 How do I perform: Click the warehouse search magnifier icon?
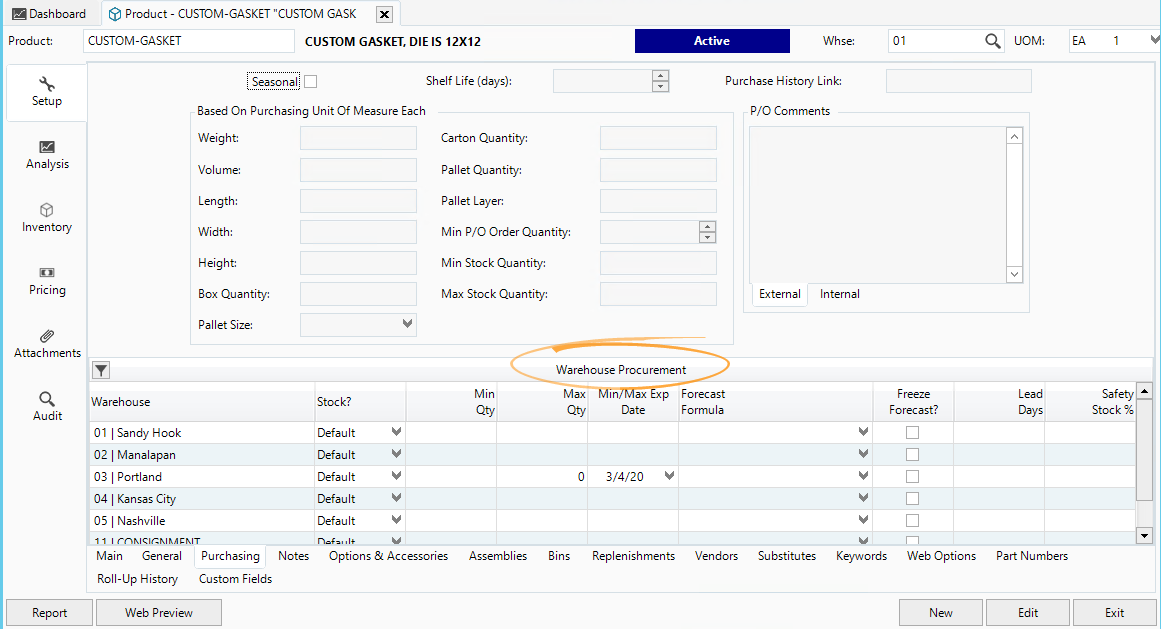tap(992, 41)
